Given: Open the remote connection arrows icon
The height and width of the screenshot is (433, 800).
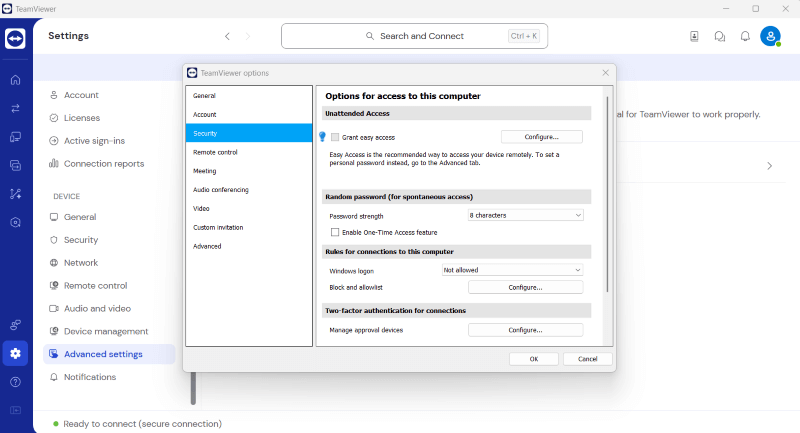Looking at the screenshot, I should [x=15, y=108].
